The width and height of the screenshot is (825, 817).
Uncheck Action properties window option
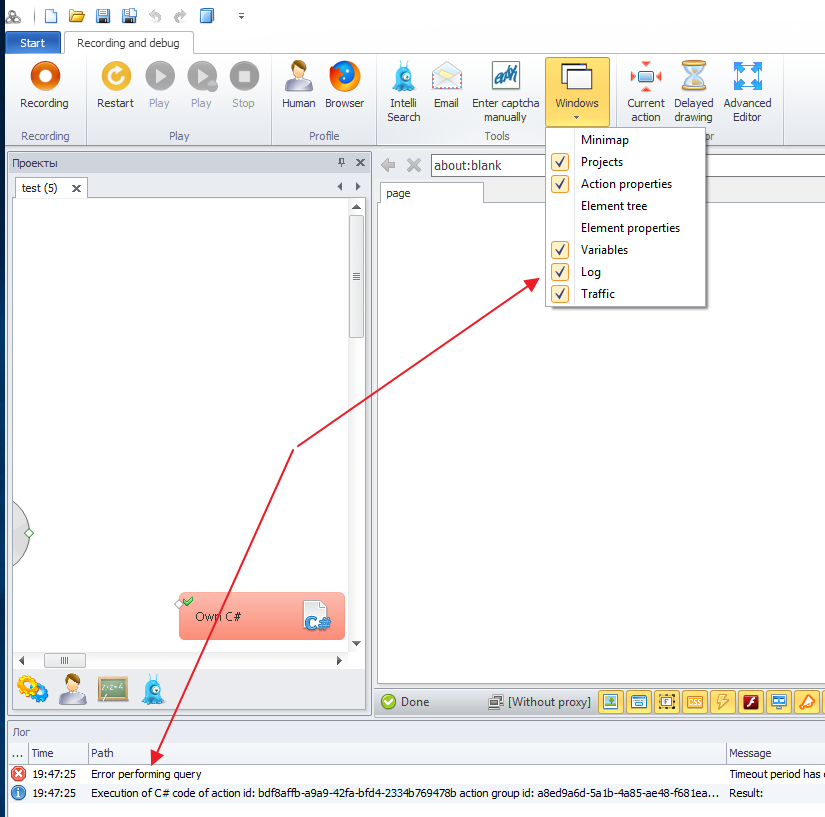click(x=626, y=184)
